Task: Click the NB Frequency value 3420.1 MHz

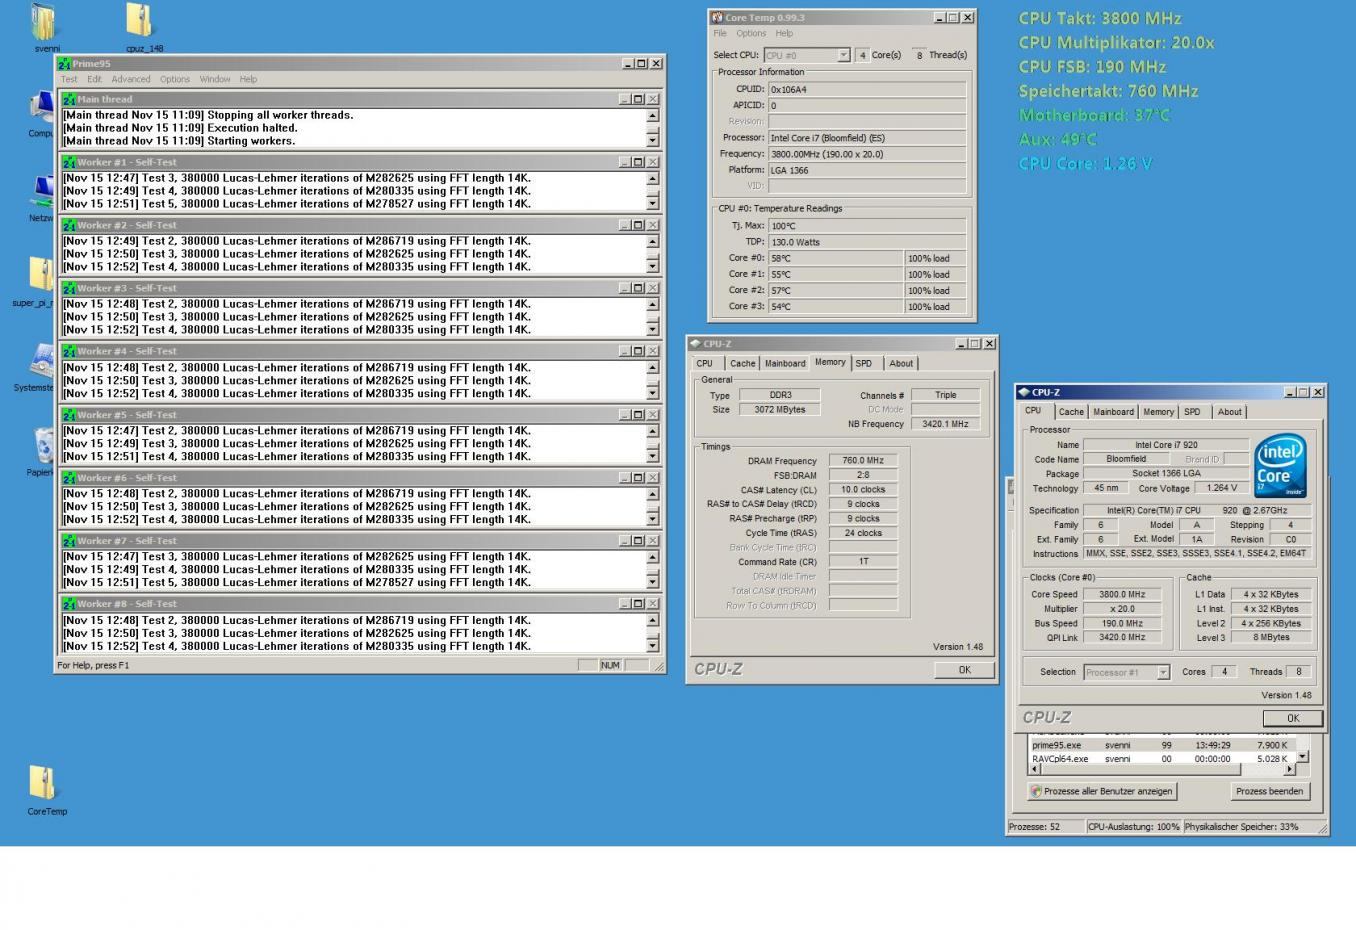Action: (x=945, y=424)
